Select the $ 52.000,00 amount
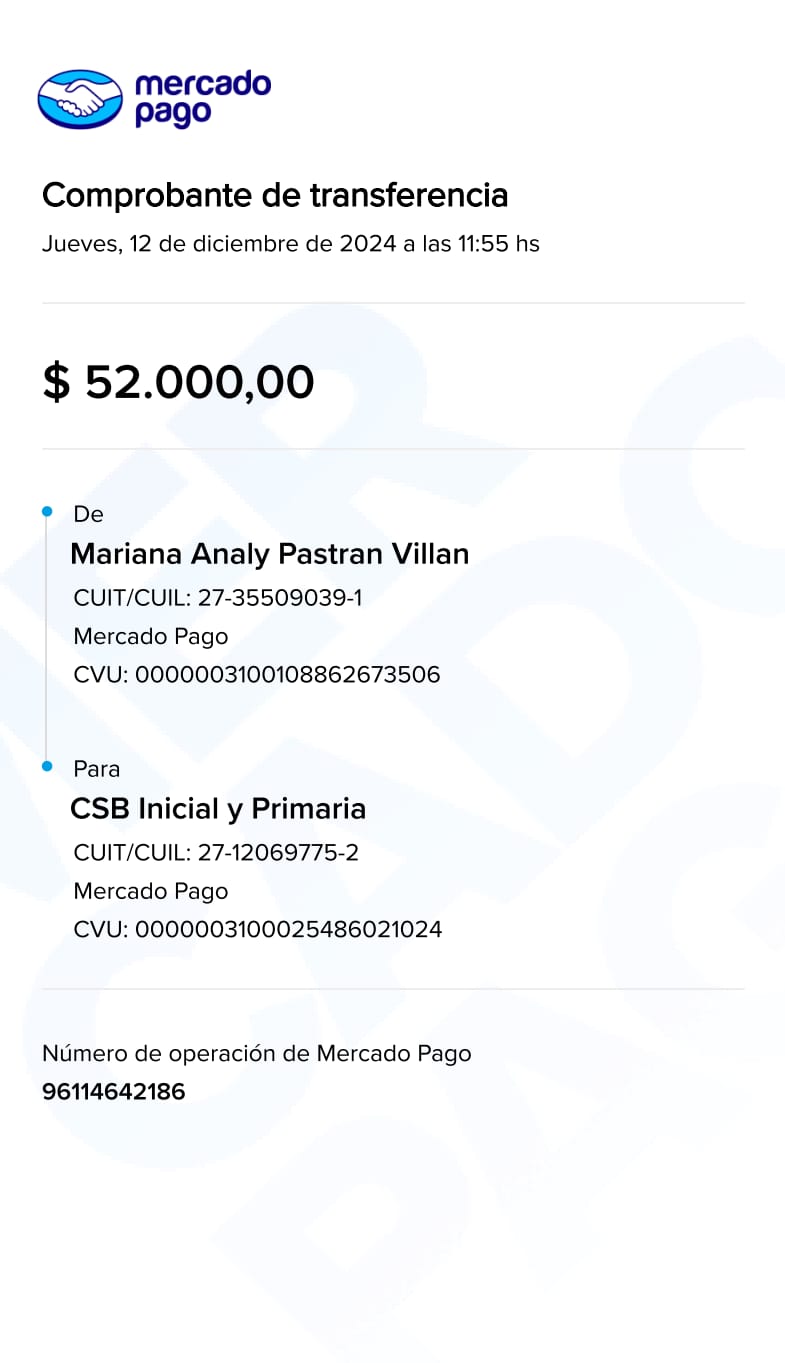785x1363 pixels. (178, 382)
